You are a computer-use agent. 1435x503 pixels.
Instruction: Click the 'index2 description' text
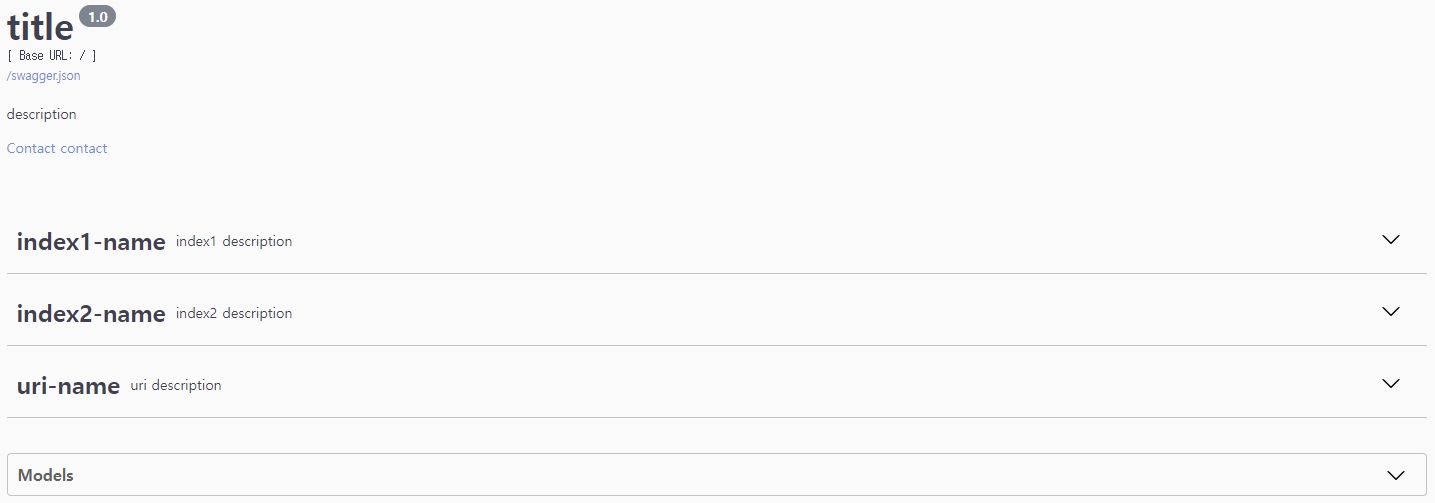[x=234, y=313]
